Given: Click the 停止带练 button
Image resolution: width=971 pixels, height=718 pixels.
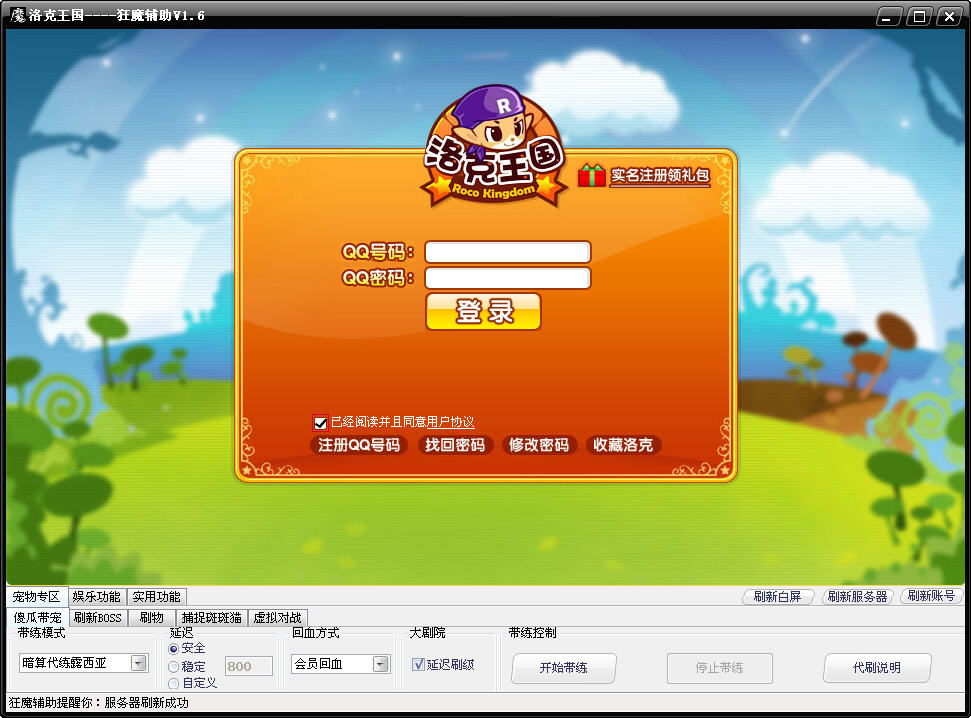Looking at the screenshot, I should (720, 668).
